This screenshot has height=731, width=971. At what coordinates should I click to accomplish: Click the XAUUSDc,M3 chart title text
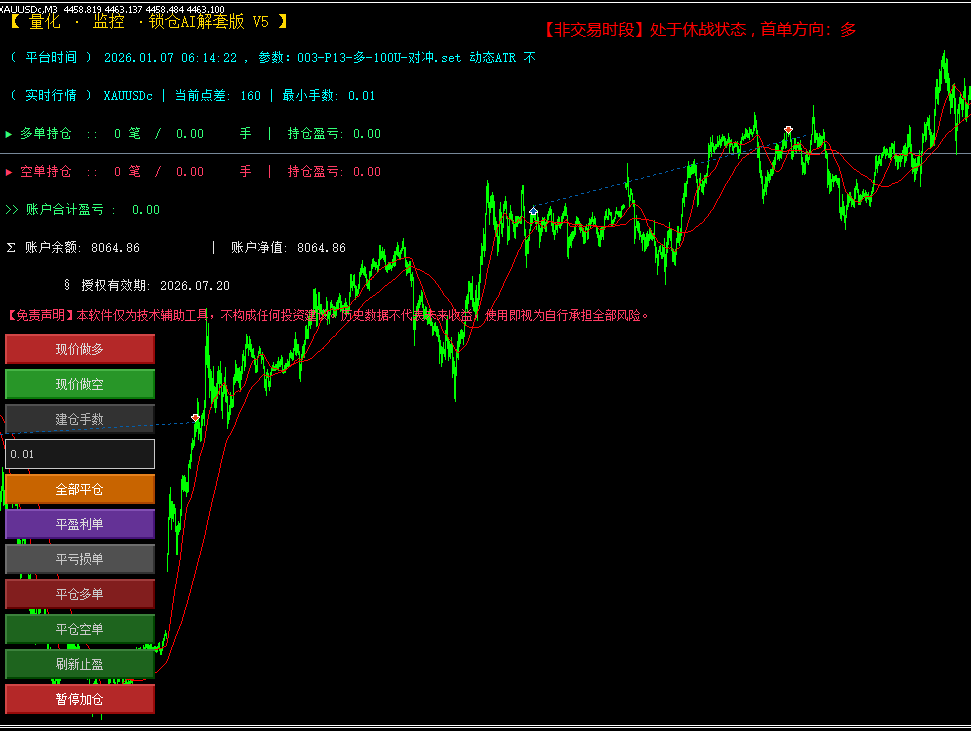[28, 9]
